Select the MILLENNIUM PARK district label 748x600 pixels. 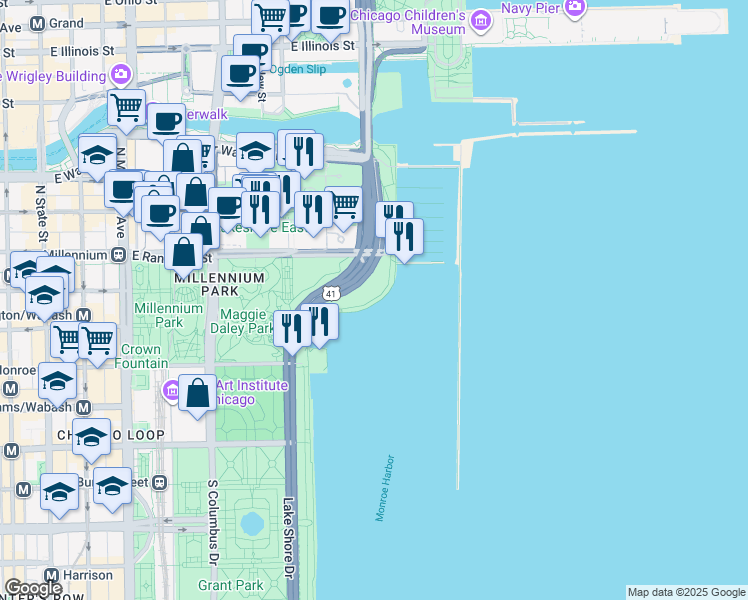coord(219,284)
